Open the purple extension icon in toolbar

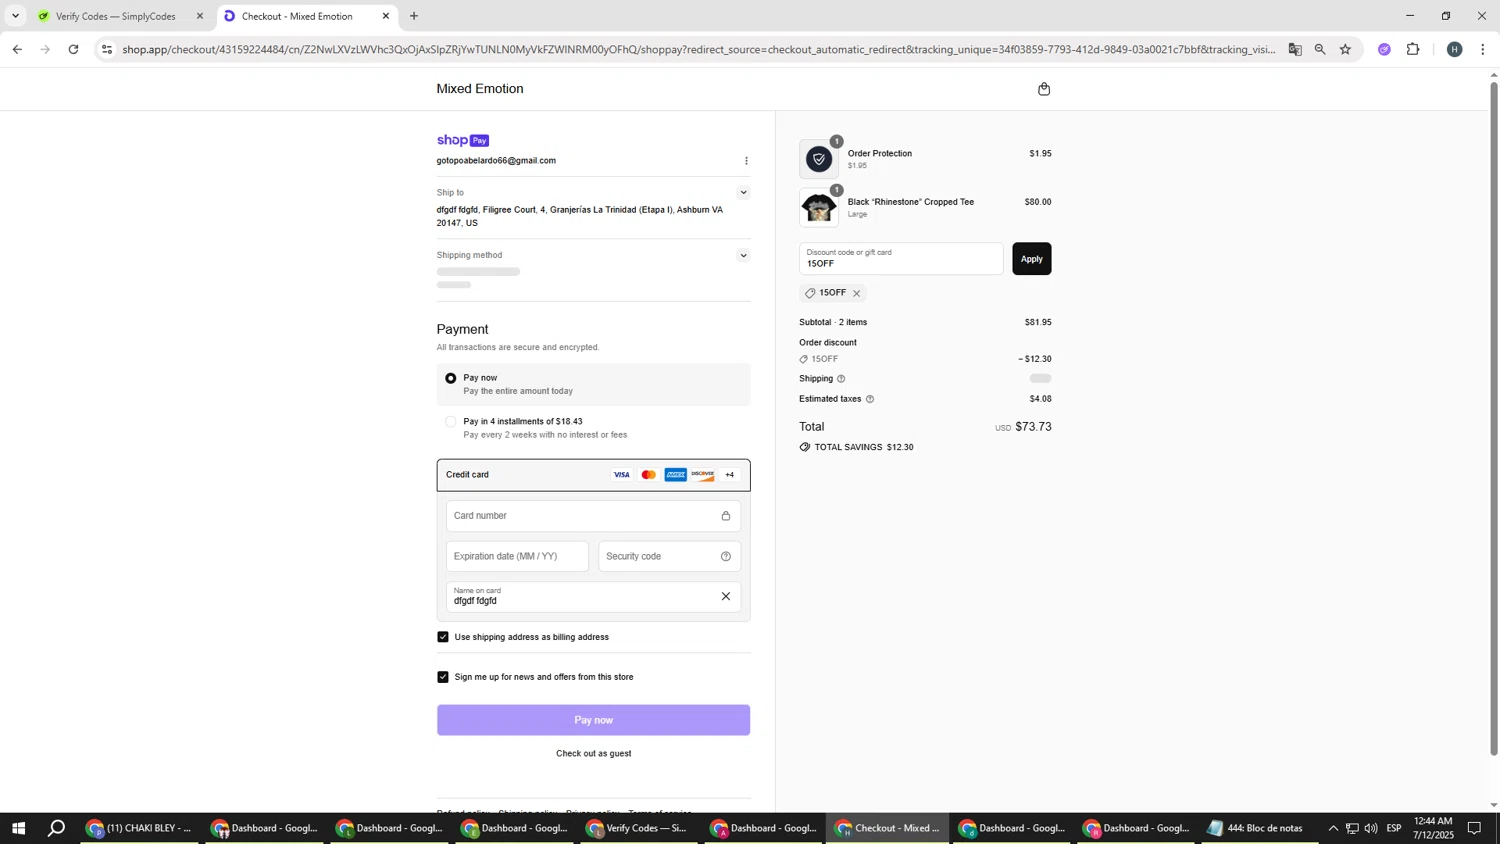point(1384,49)
